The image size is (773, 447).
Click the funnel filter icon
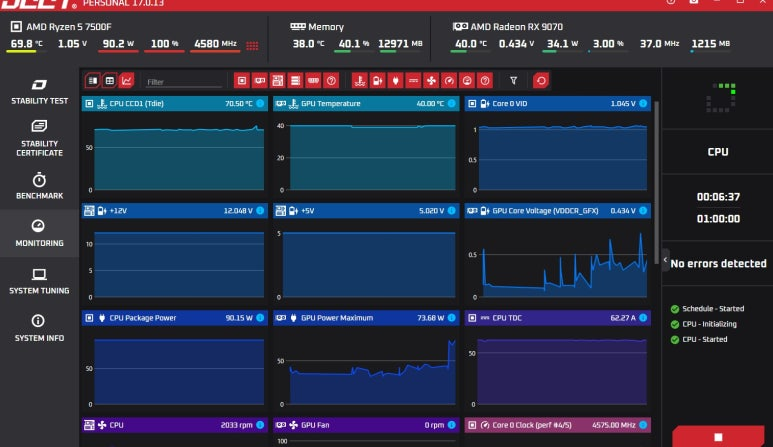[513, 81]
